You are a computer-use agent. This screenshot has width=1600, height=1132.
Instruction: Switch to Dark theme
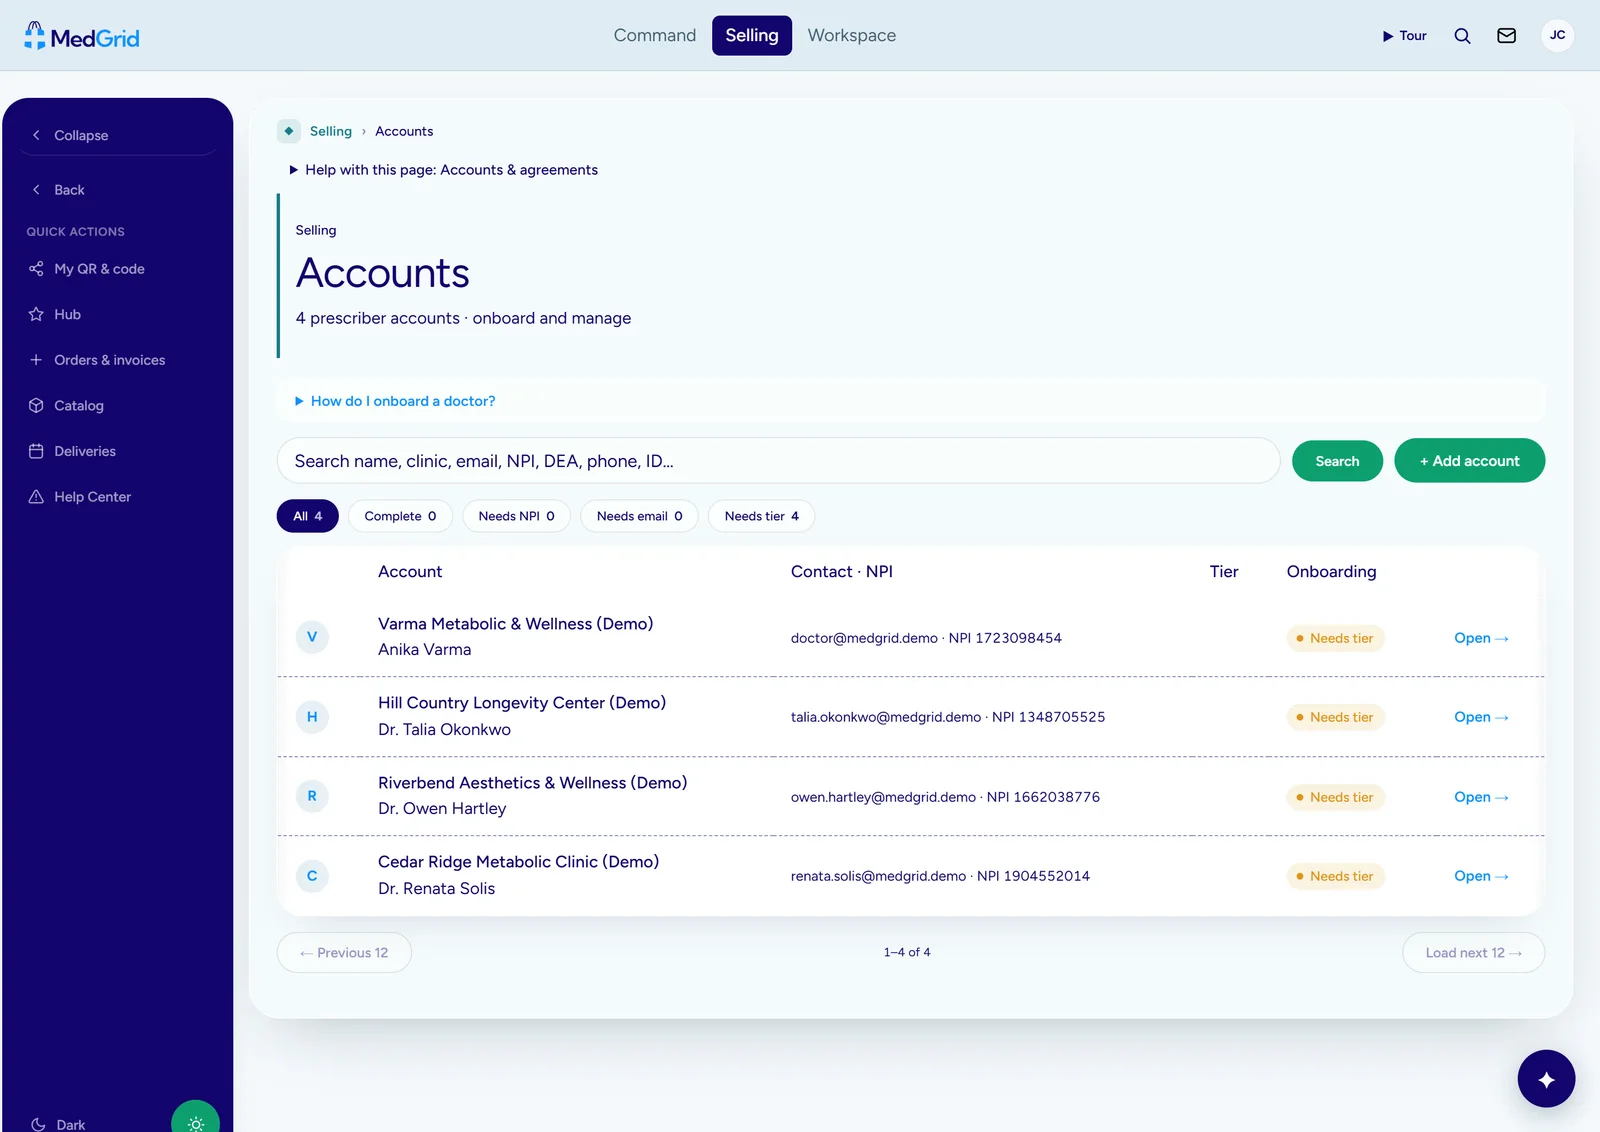click(x=58, y=1124)
